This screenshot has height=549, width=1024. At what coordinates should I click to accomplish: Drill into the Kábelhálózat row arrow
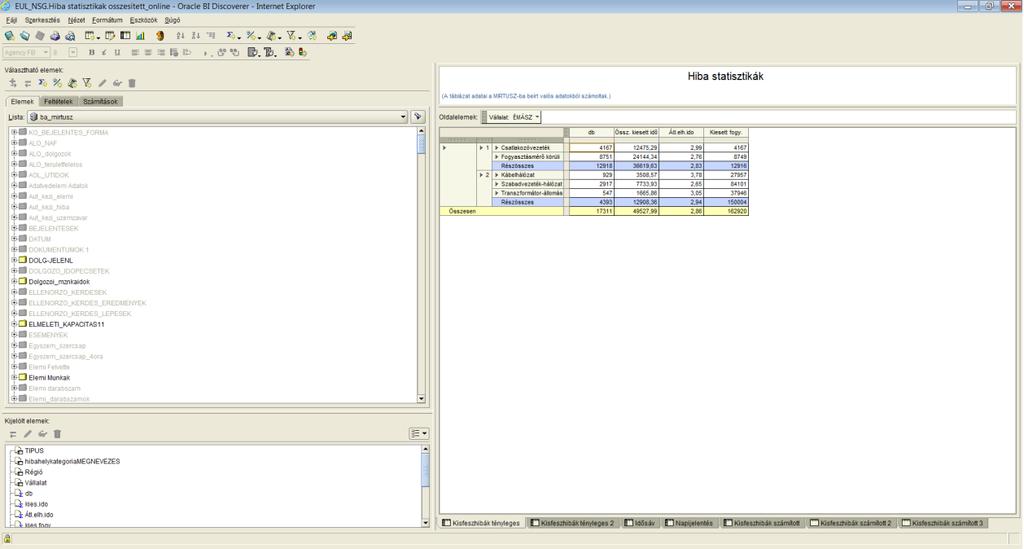click(496, 175)
